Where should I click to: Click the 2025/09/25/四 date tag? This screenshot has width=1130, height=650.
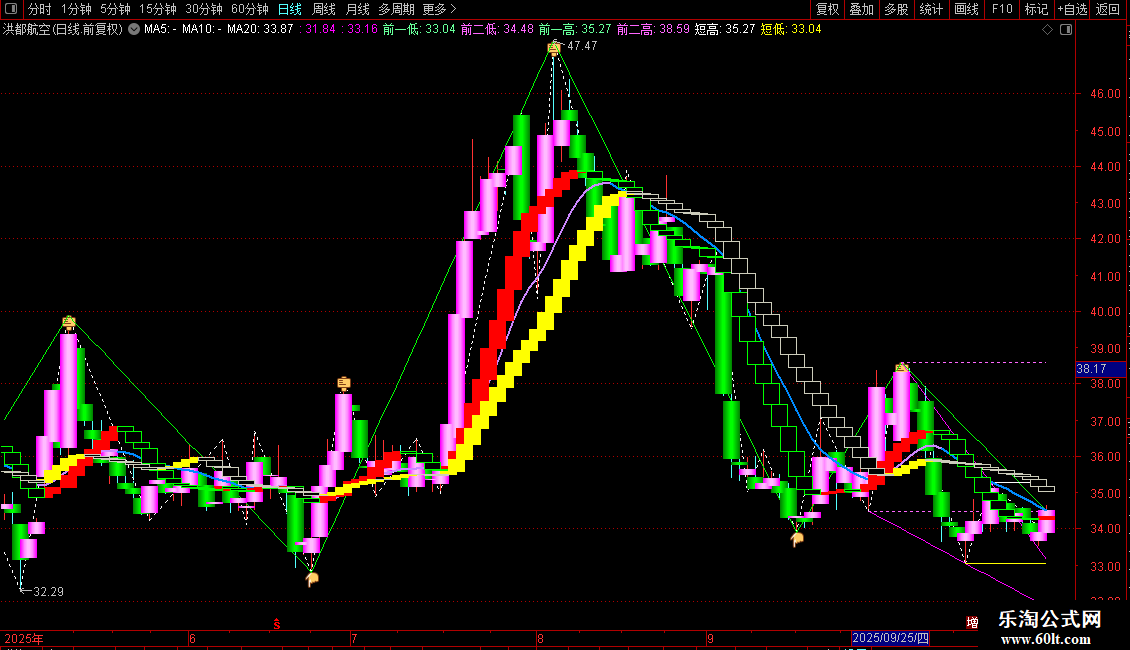891,638
